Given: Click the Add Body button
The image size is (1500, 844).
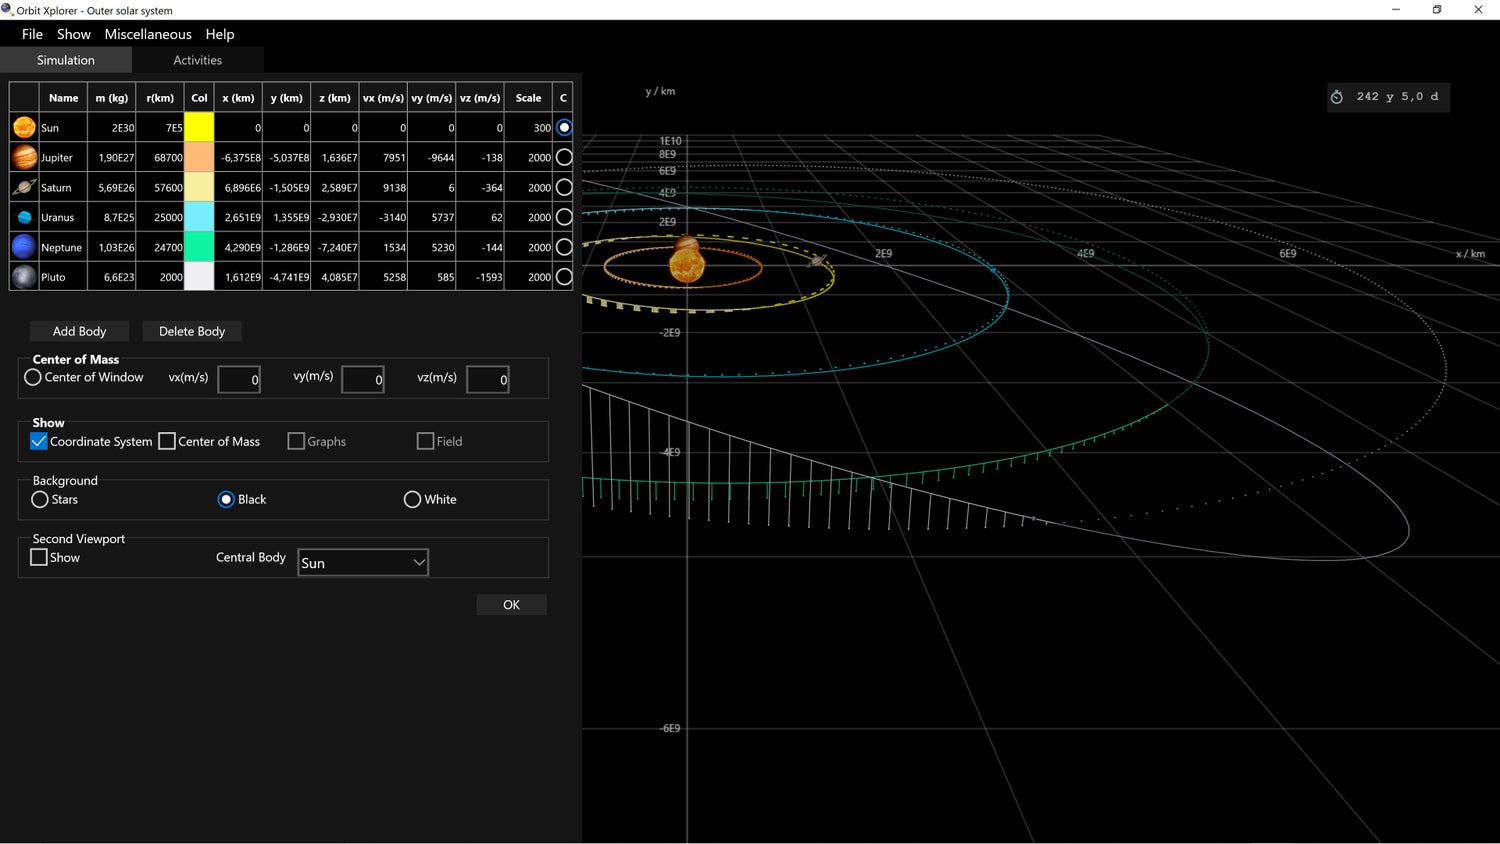Looking at the screenshot, I should pos(79,331).
